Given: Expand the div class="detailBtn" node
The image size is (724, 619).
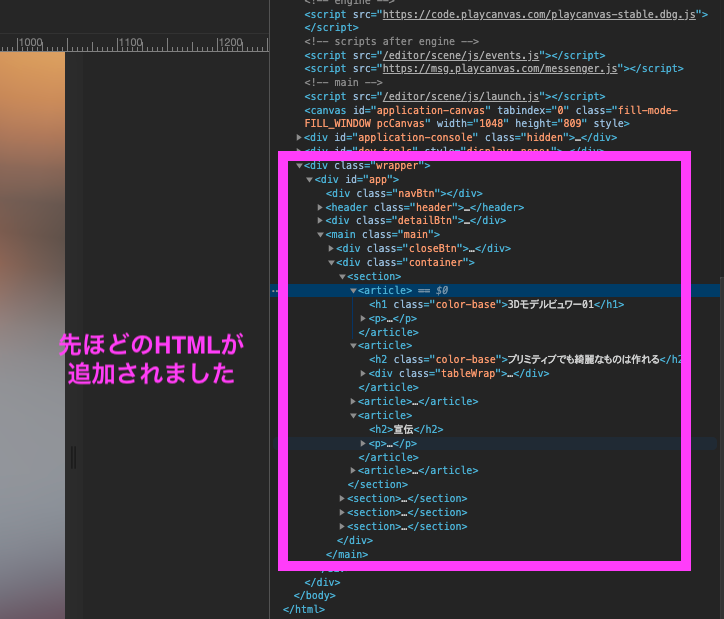Looking at the screenshot, I should 320,221.
